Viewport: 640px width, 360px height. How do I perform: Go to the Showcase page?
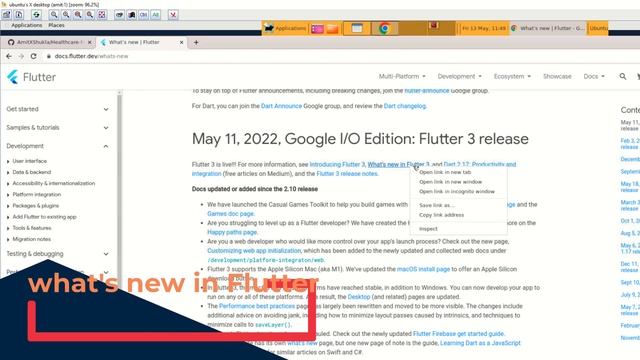[557, 76]
